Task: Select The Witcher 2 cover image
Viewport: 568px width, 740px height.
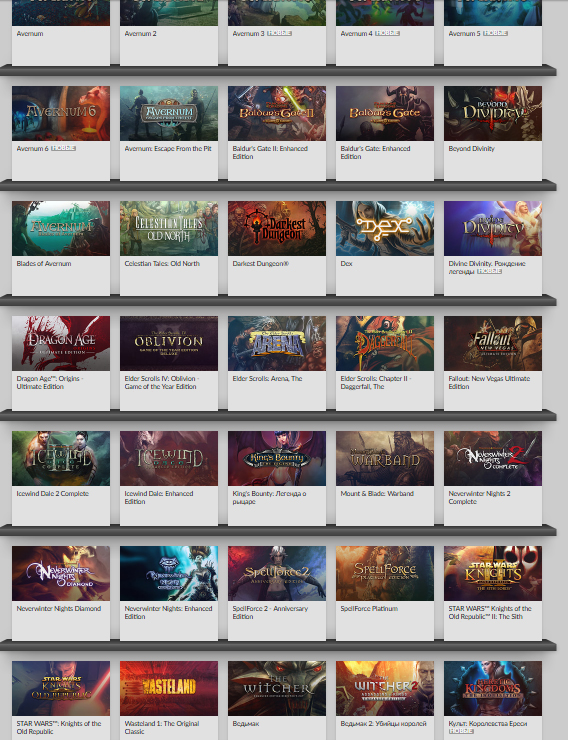Action: [384, 688]
